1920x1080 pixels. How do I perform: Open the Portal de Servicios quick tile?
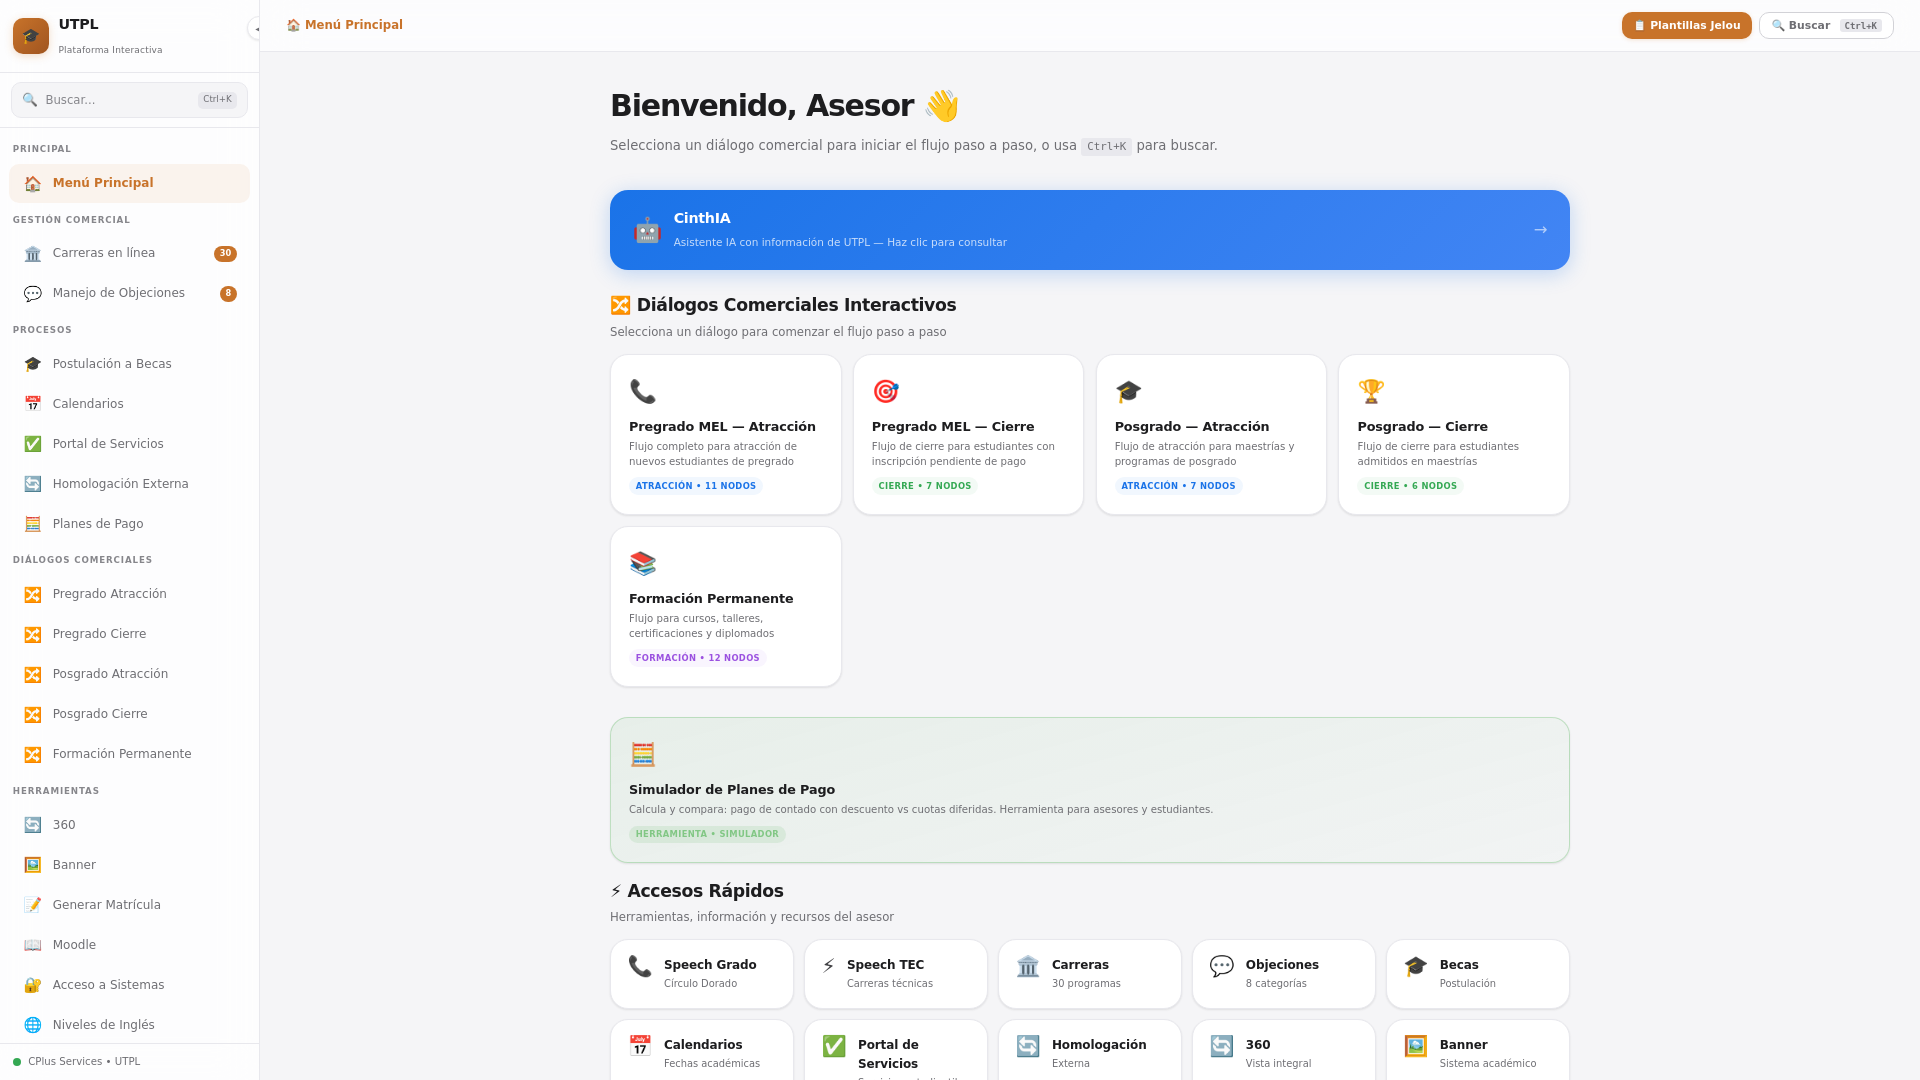(895, 1050)
